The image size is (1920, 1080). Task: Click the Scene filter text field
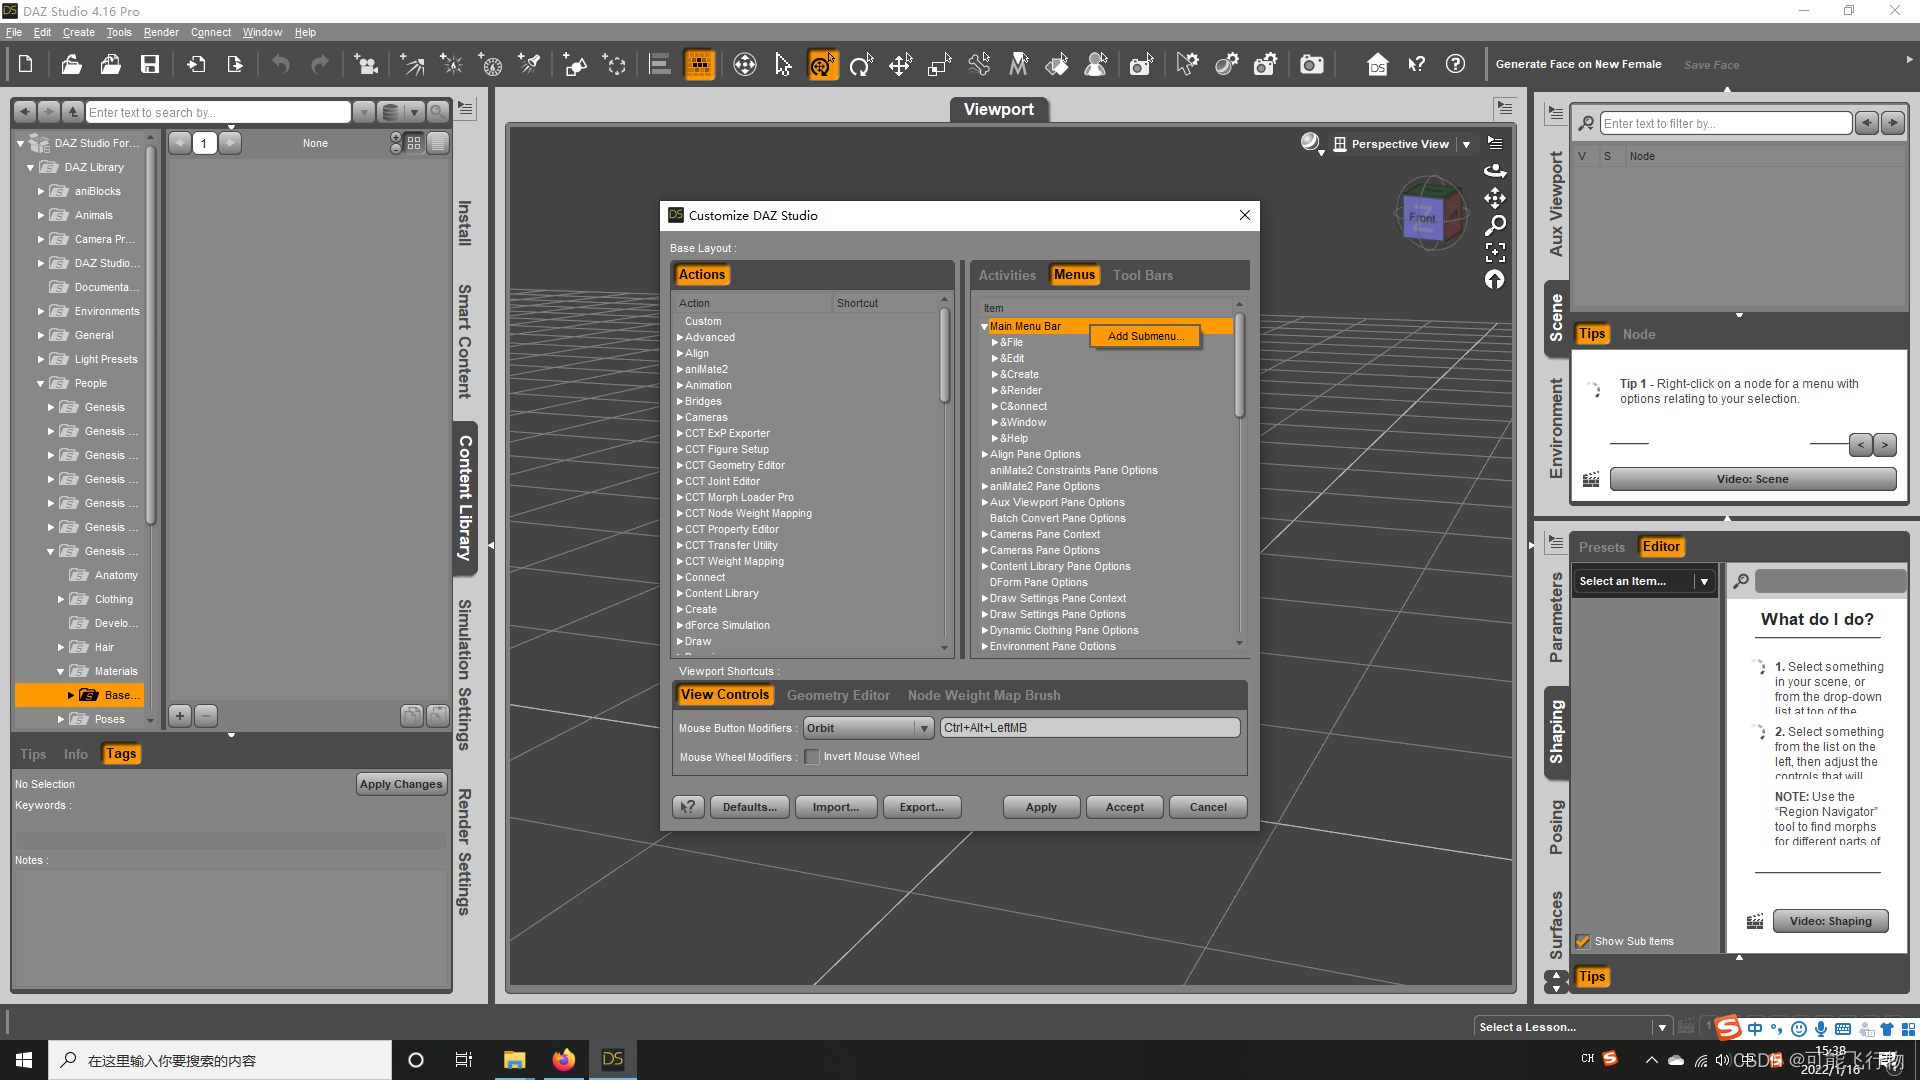coord(1726,124)
